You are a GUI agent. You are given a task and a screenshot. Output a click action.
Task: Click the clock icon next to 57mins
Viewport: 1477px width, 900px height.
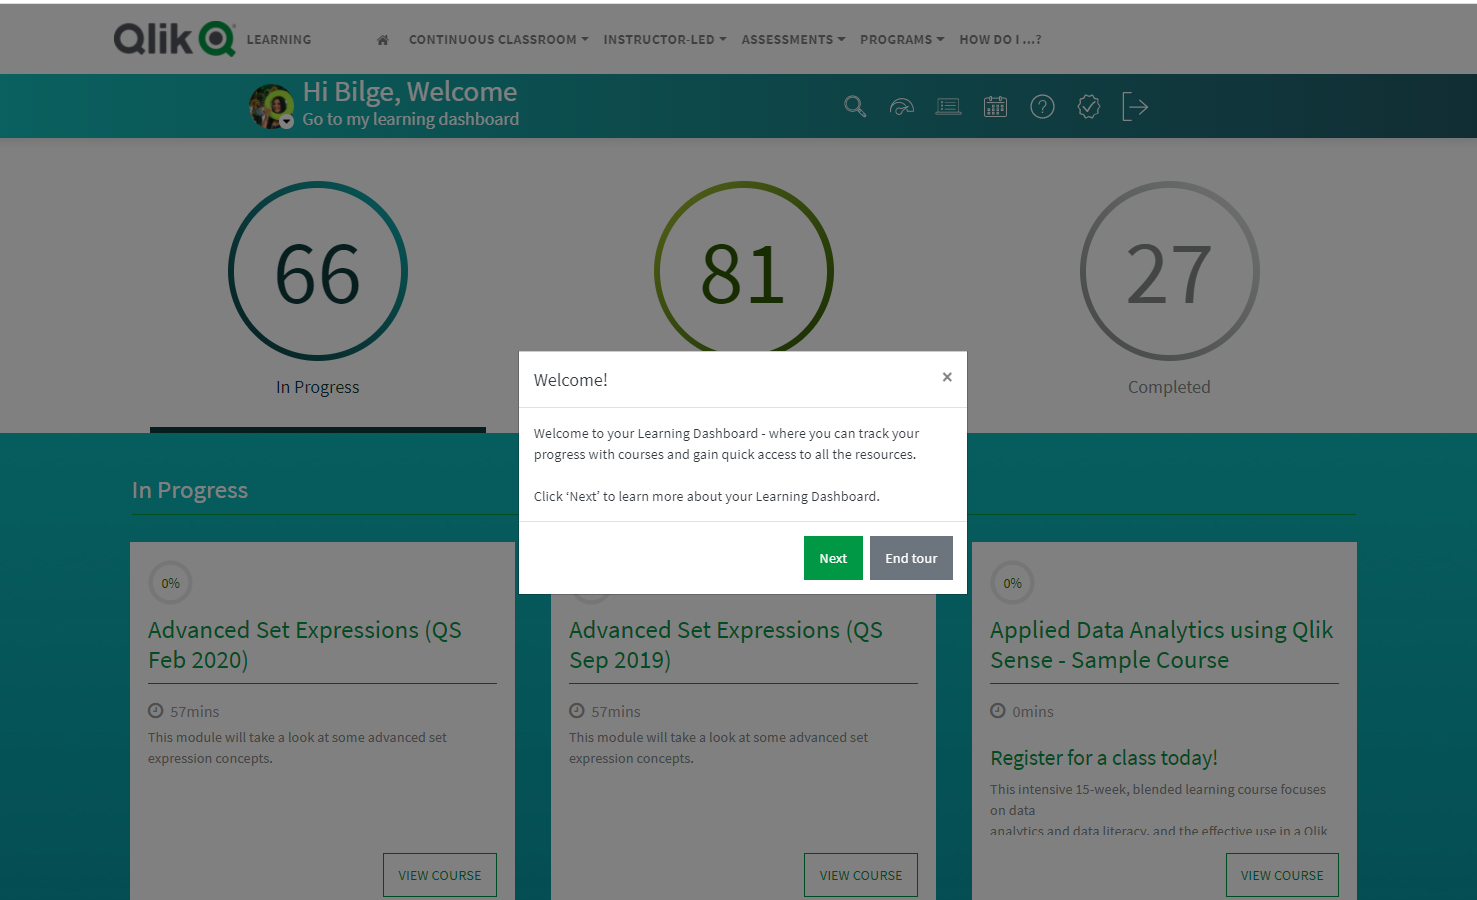(156, 710)
